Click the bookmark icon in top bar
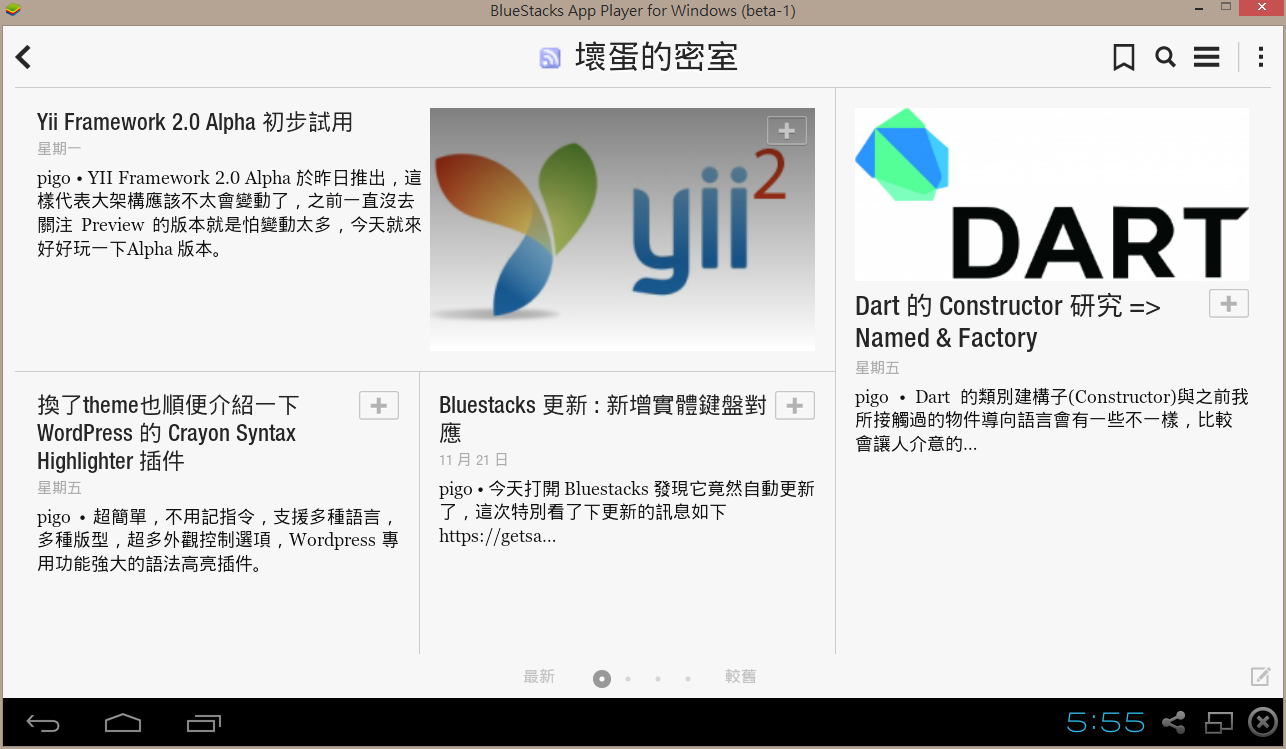The width and height of the screenshot is (1286, 749). coord(1124,57)
